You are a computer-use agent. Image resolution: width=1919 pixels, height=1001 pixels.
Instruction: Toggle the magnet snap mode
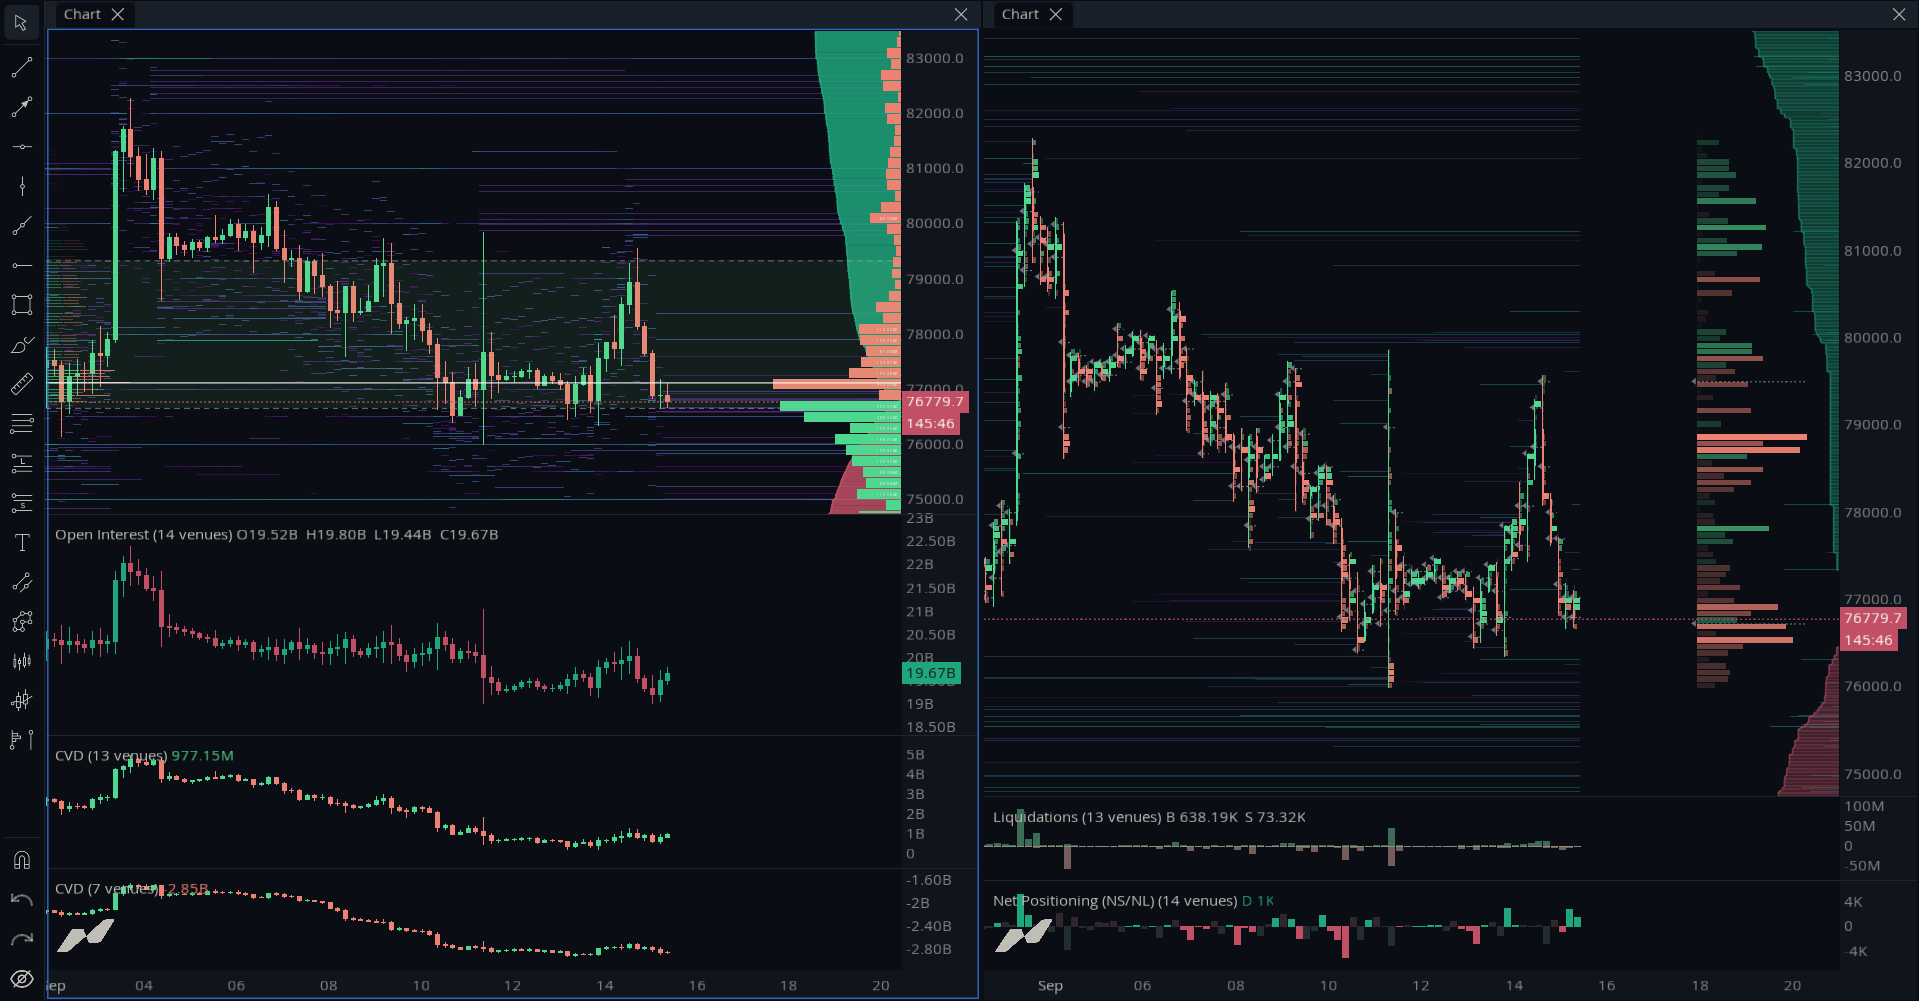tap(21, 860)
